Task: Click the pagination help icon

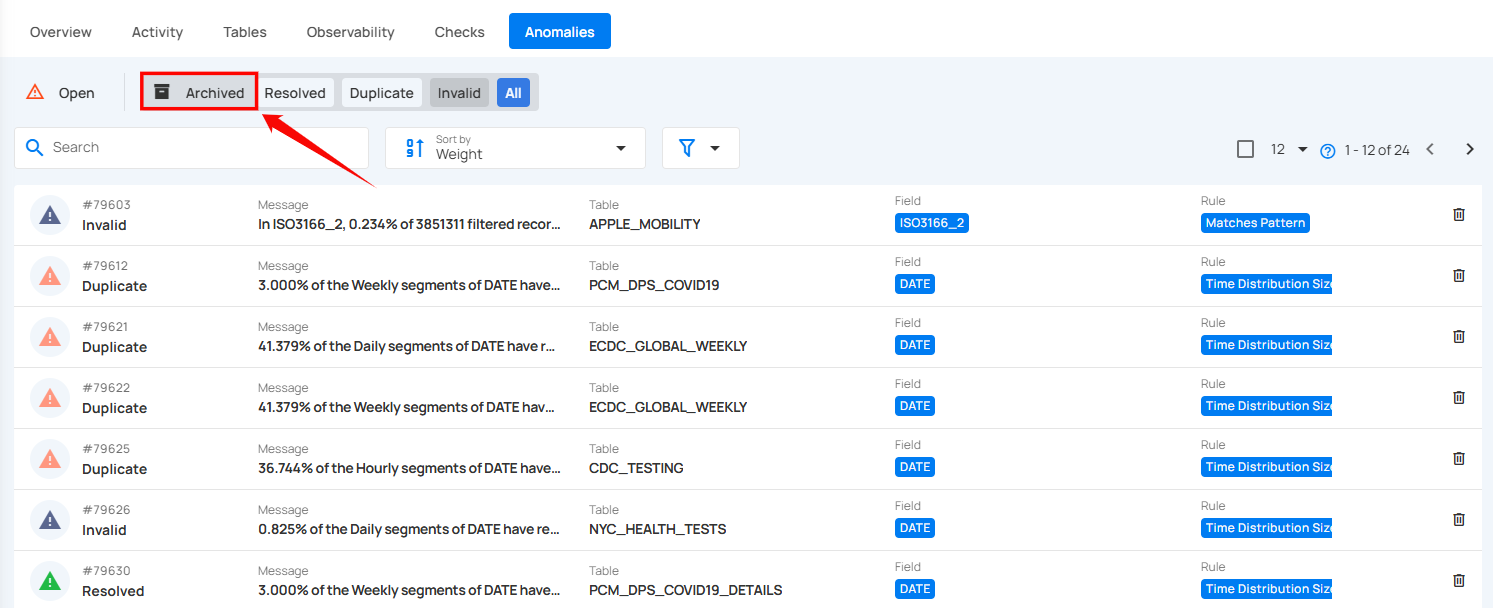Action: click(x=1328, y=151)
